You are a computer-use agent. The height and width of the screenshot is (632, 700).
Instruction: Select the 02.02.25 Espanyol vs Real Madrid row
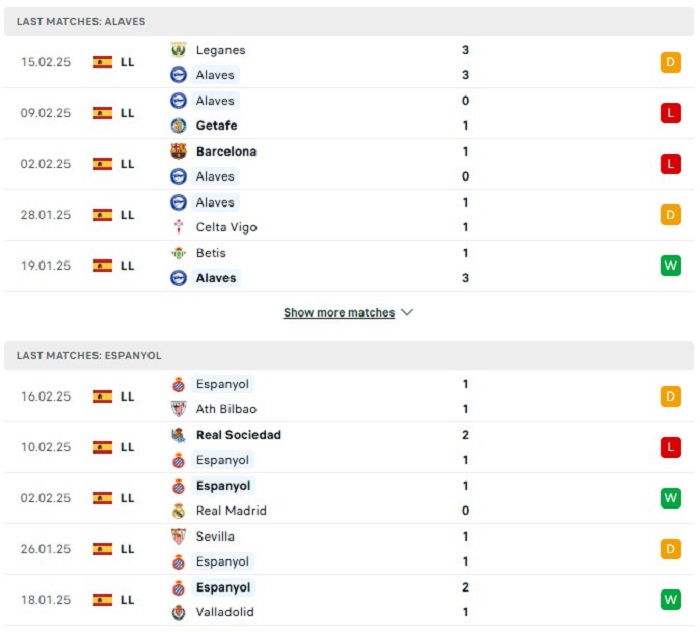pyautogui.click(x=349, y=498)
